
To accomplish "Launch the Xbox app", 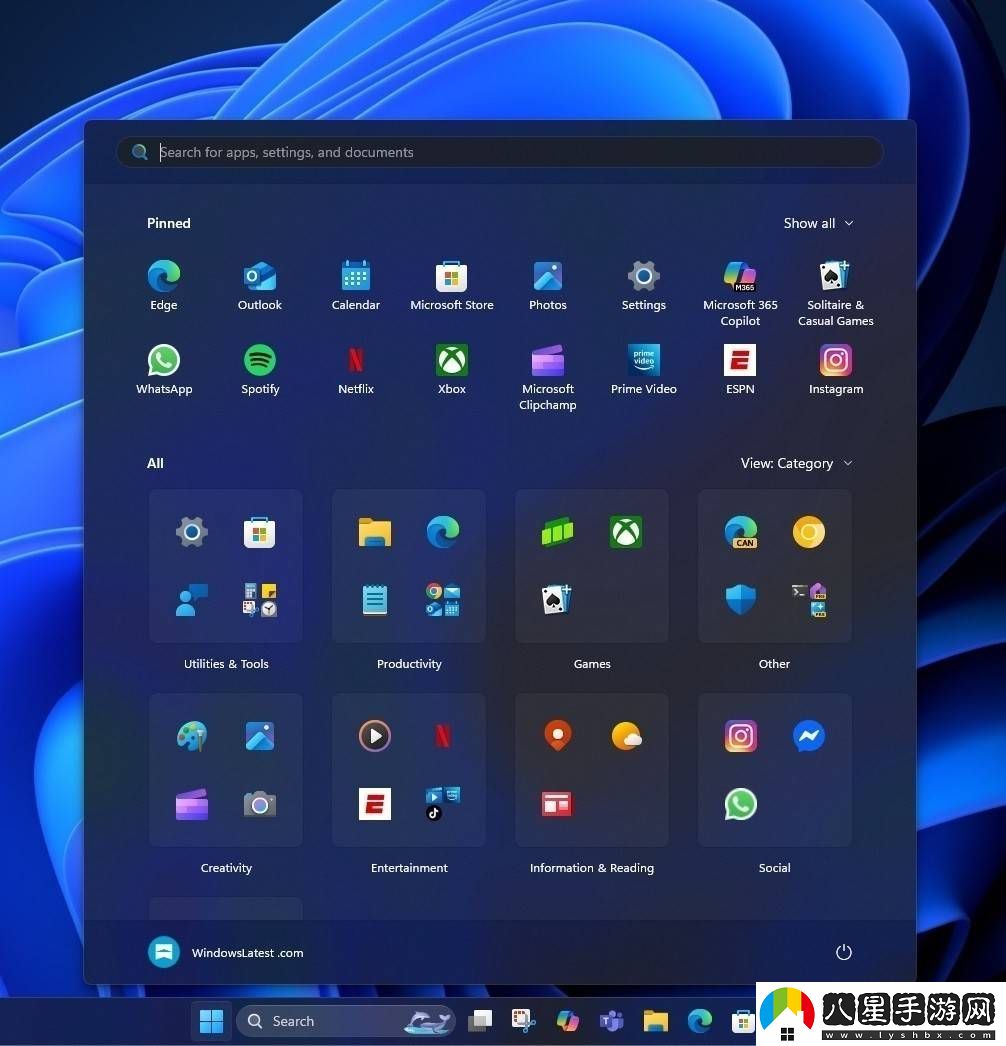I will click(451, 361).
